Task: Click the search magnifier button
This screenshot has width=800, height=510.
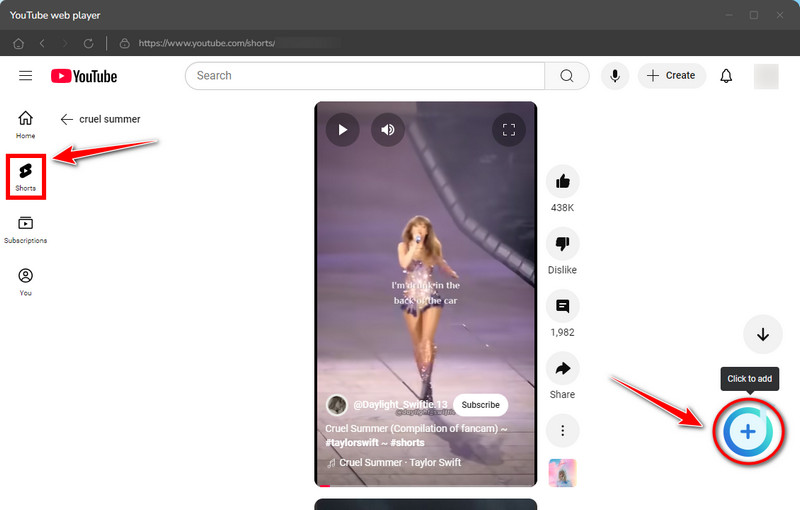Action: click(x=567, y=76)
